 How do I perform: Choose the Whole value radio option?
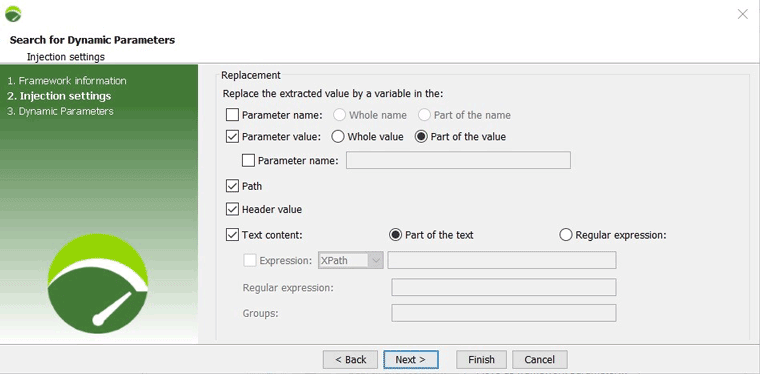coord(338,137)
